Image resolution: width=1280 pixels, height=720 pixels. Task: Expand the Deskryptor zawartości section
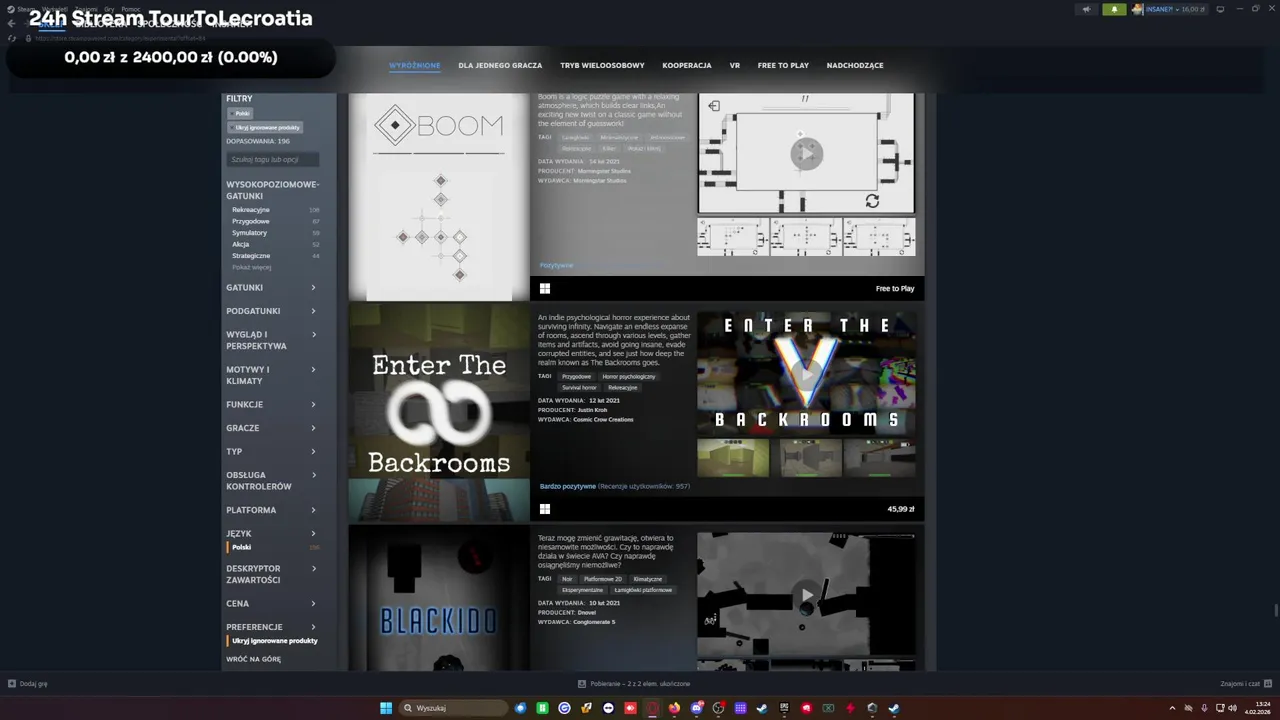tap(272, 574)
